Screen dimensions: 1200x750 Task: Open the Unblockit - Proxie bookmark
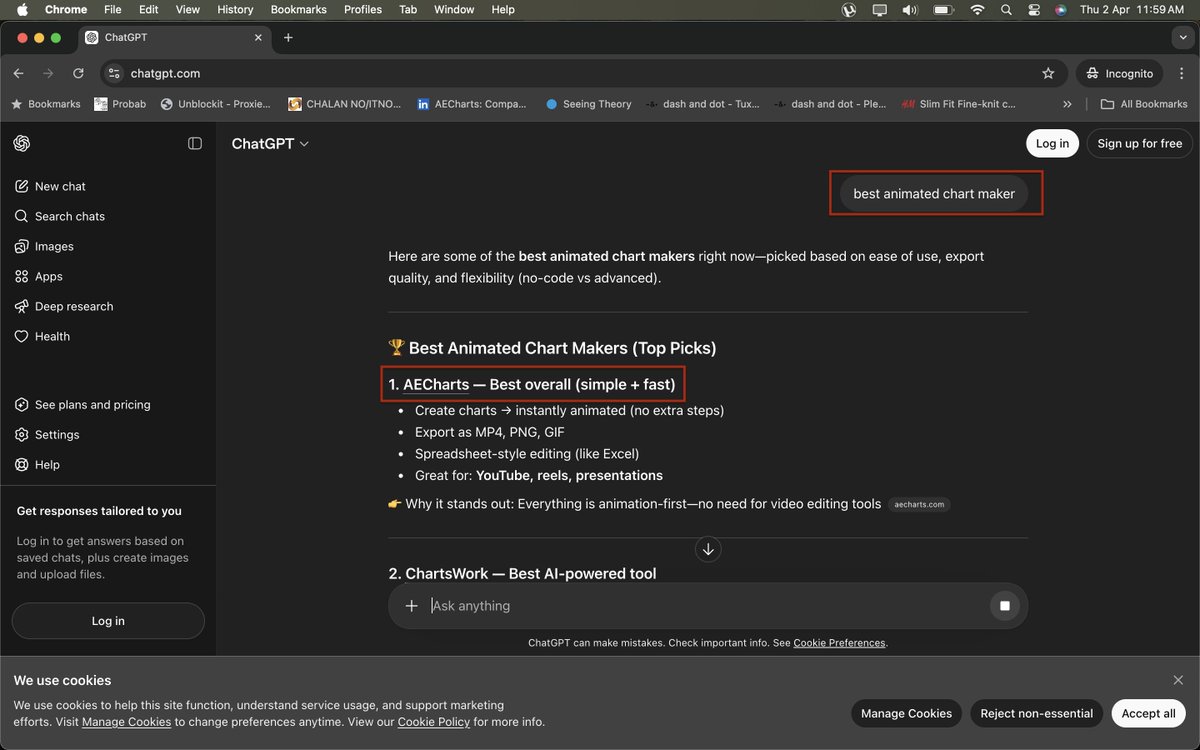click(218, 104)
